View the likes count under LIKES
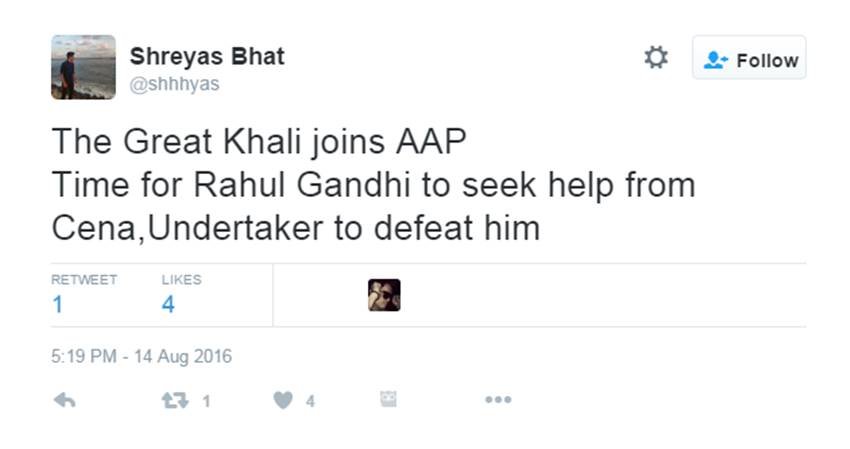The height and width of the screenshot is (449, 850). coord(168,304)
